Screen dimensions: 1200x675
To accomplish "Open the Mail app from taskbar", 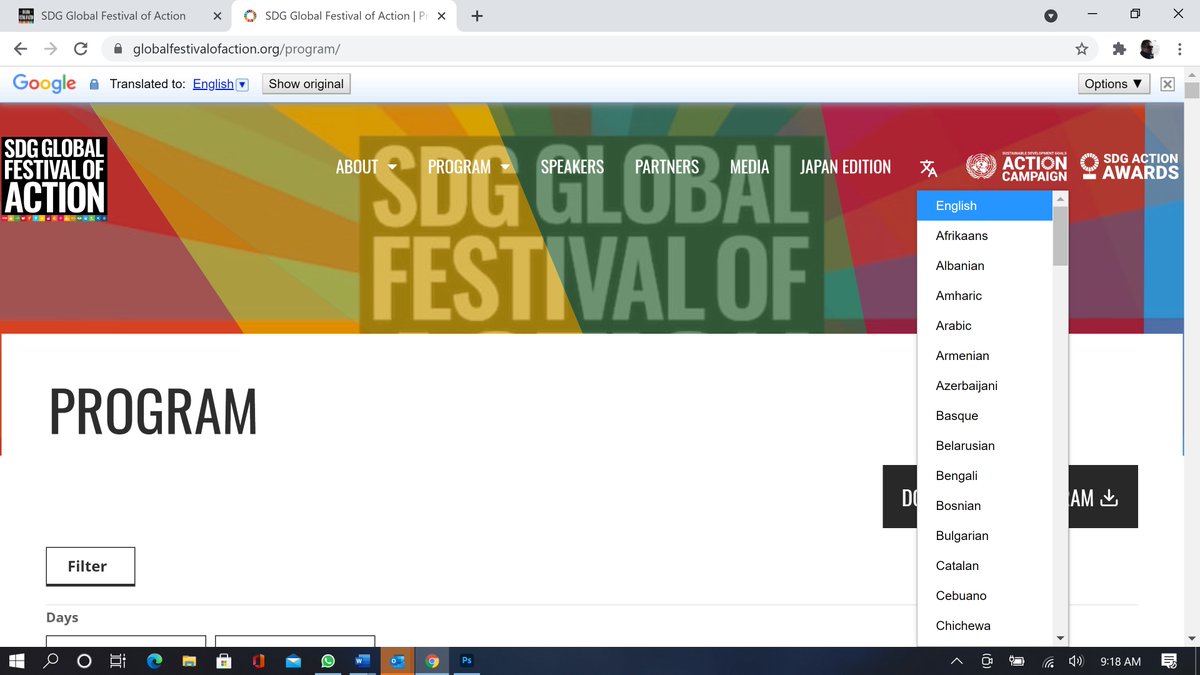I will click(293, 661).
